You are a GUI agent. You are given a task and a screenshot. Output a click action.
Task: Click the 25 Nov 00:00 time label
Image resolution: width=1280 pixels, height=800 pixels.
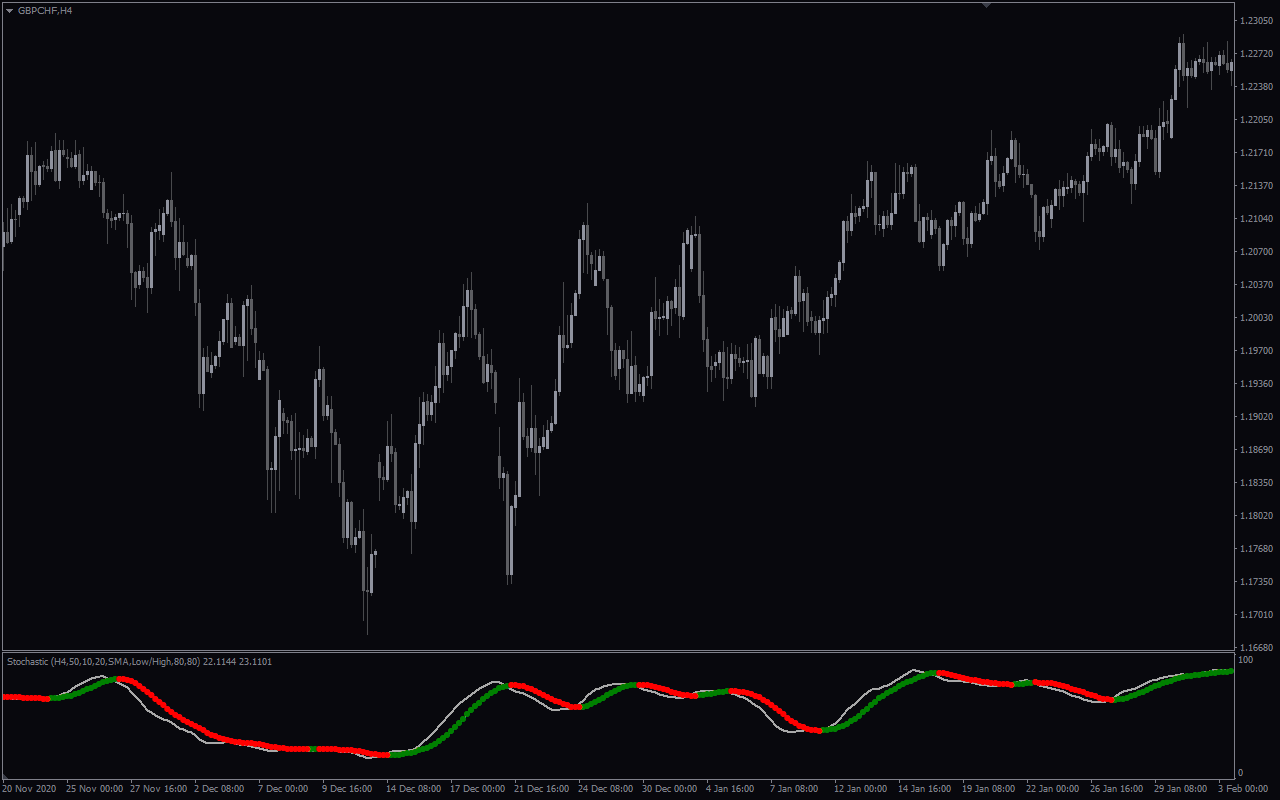95,789
